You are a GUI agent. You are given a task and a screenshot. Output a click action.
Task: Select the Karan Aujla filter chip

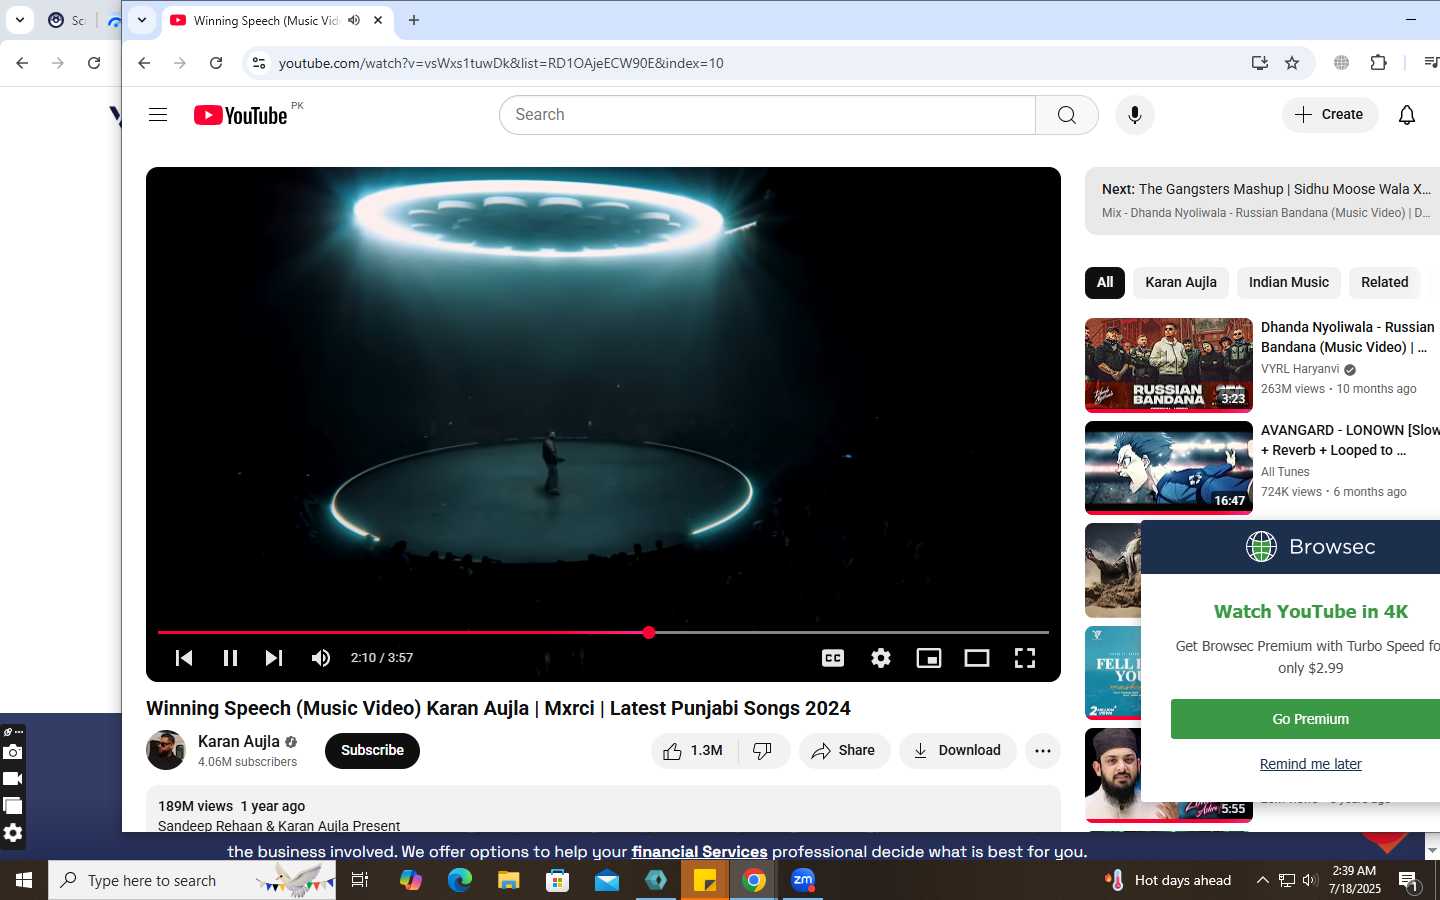point(1181,283)
